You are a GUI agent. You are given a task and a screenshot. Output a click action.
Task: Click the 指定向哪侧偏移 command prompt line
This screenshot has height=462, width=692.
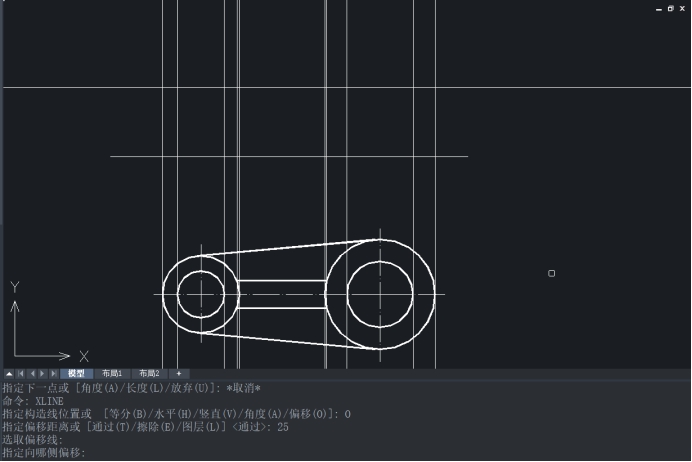[x=44, y=453]
